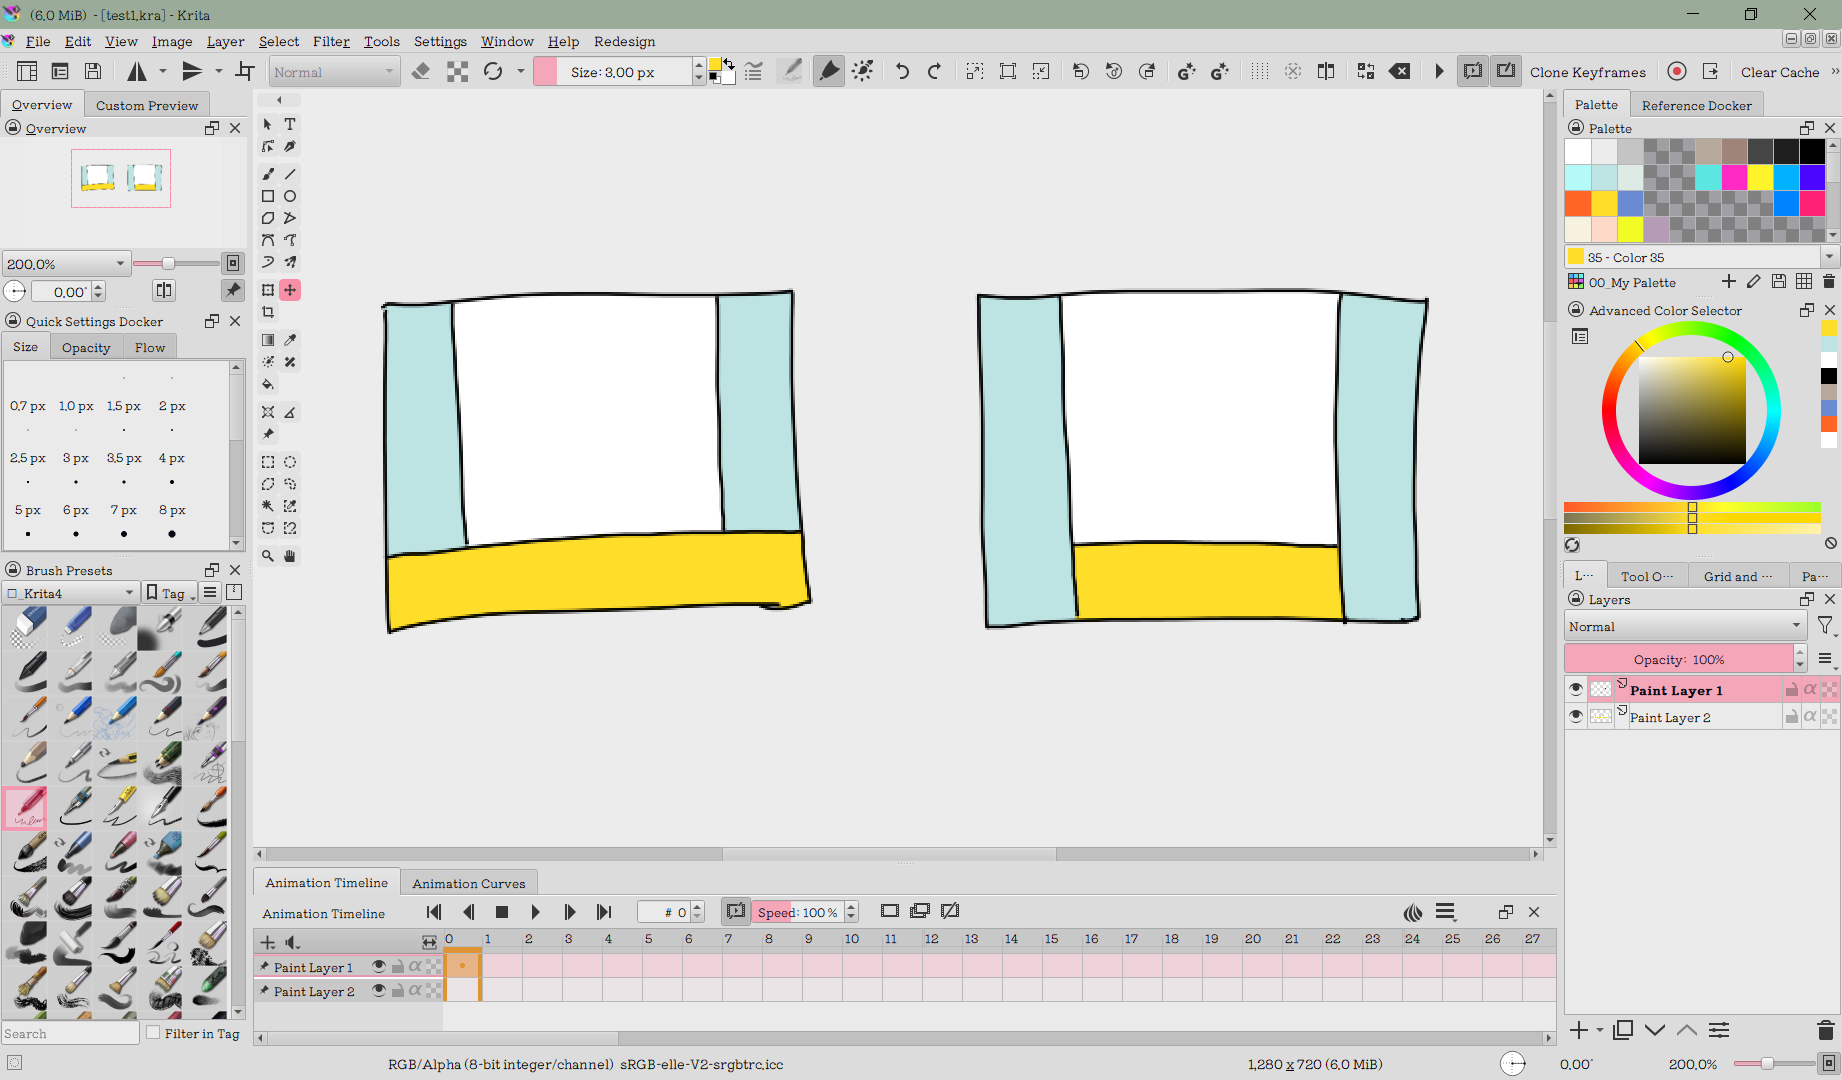Select the Text tool in toolbox
The image size is (1842, 1080).
(290, 125)
